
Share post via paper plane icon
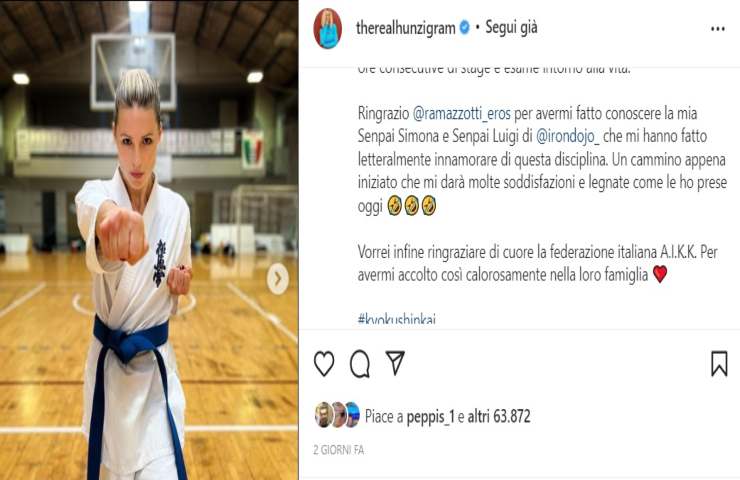pyautogui.click(x=395, y=362)
